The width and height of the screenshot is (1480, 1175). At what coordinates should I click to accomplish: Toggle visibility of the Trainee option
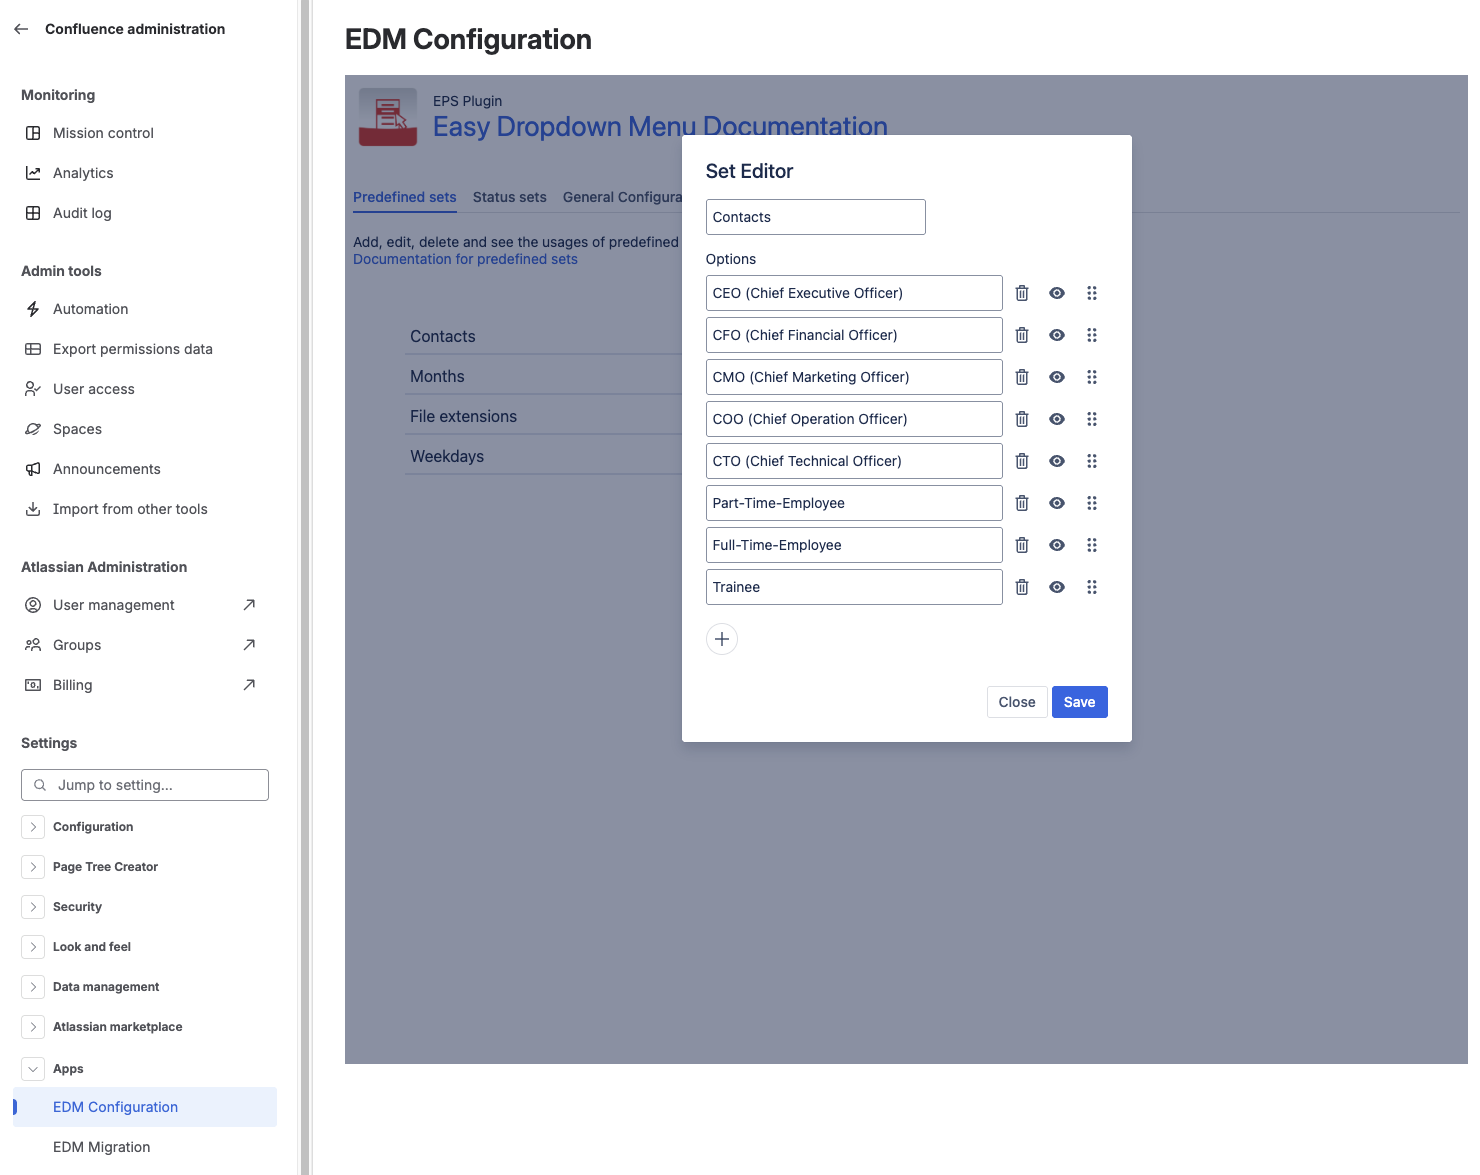coord(1057,587)
